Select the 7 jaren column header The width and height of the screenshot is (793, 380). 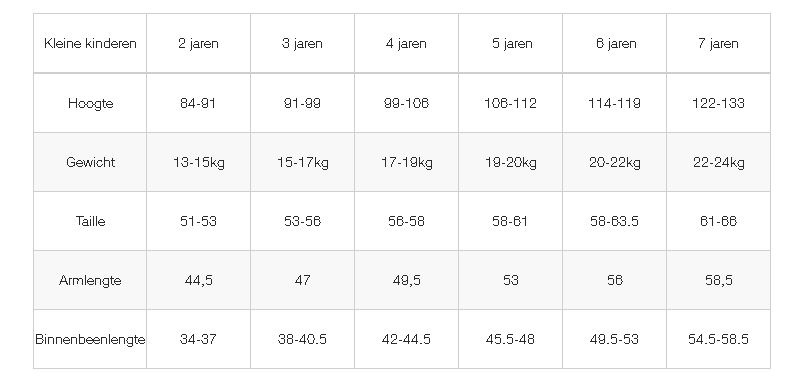[718, 44]
